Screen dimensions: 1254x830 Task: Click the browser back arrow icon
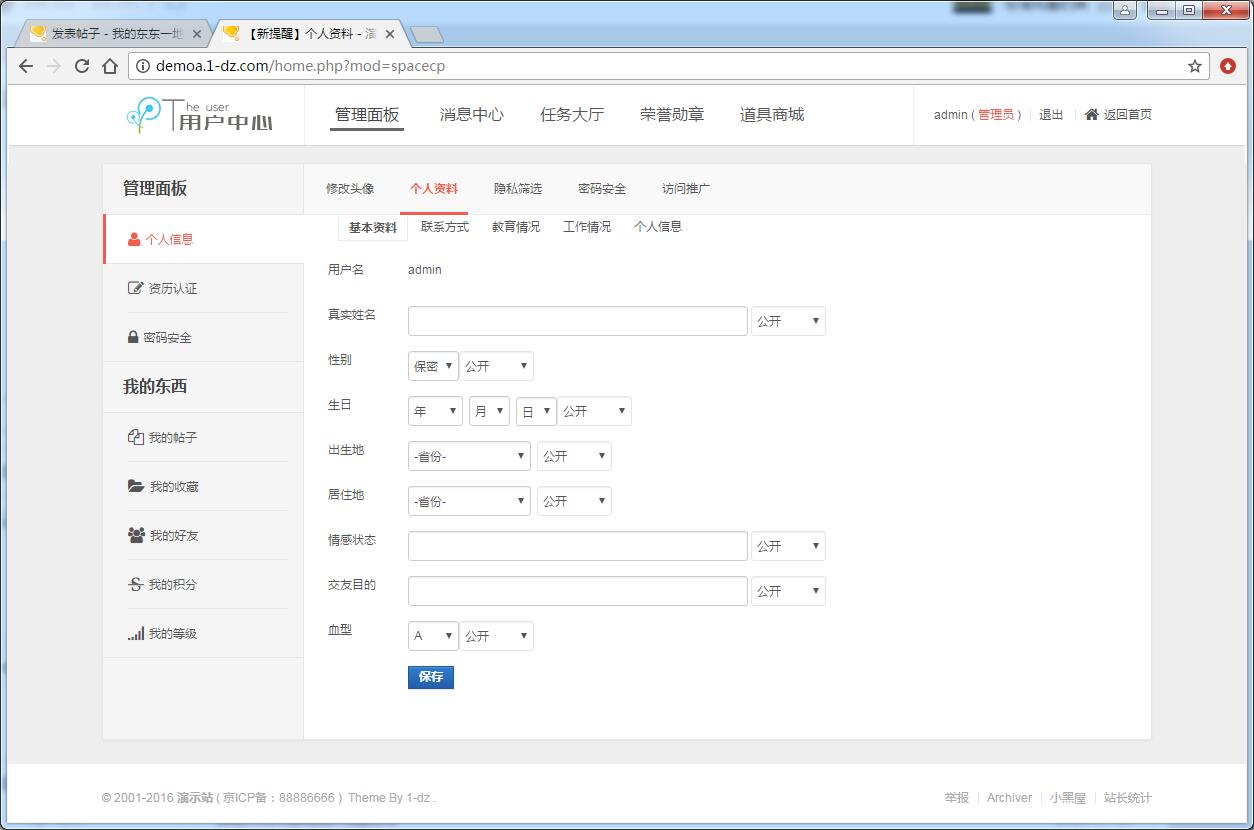point(26,66)
